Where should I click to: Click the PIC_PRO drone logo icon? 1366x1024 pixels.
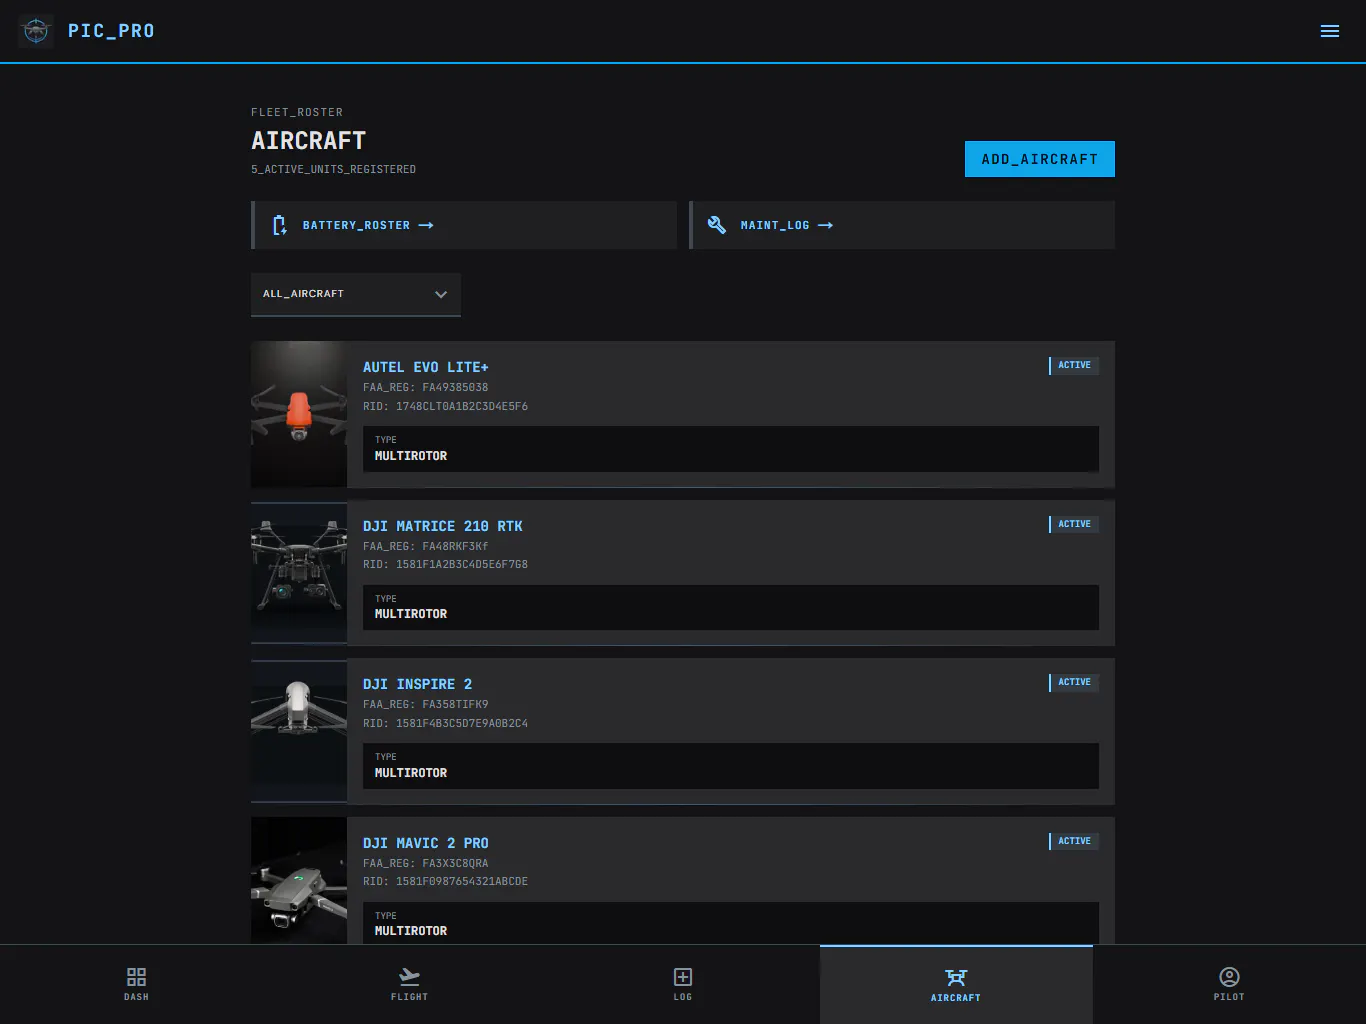[36, 31]
